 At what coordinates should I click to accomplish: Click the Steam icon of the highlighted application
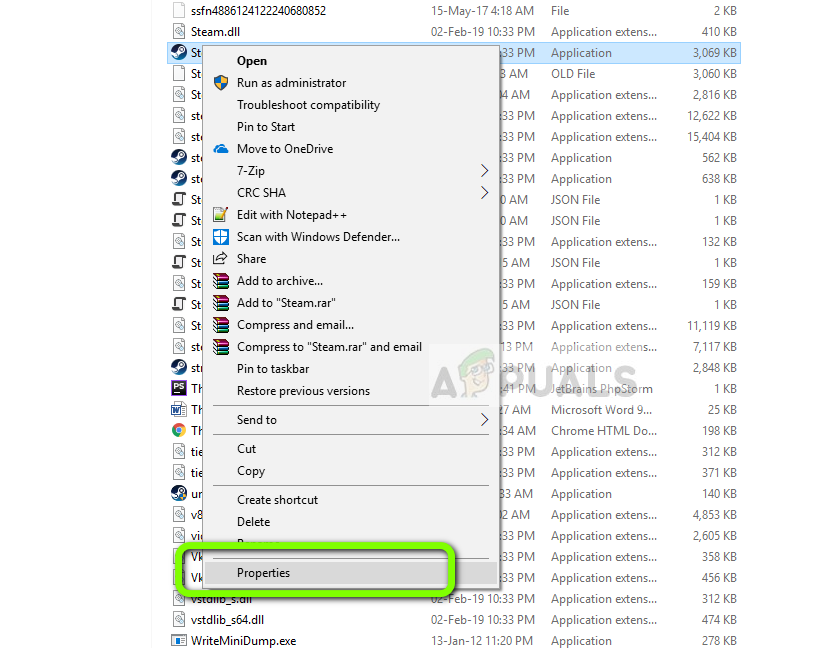[179, 52]
